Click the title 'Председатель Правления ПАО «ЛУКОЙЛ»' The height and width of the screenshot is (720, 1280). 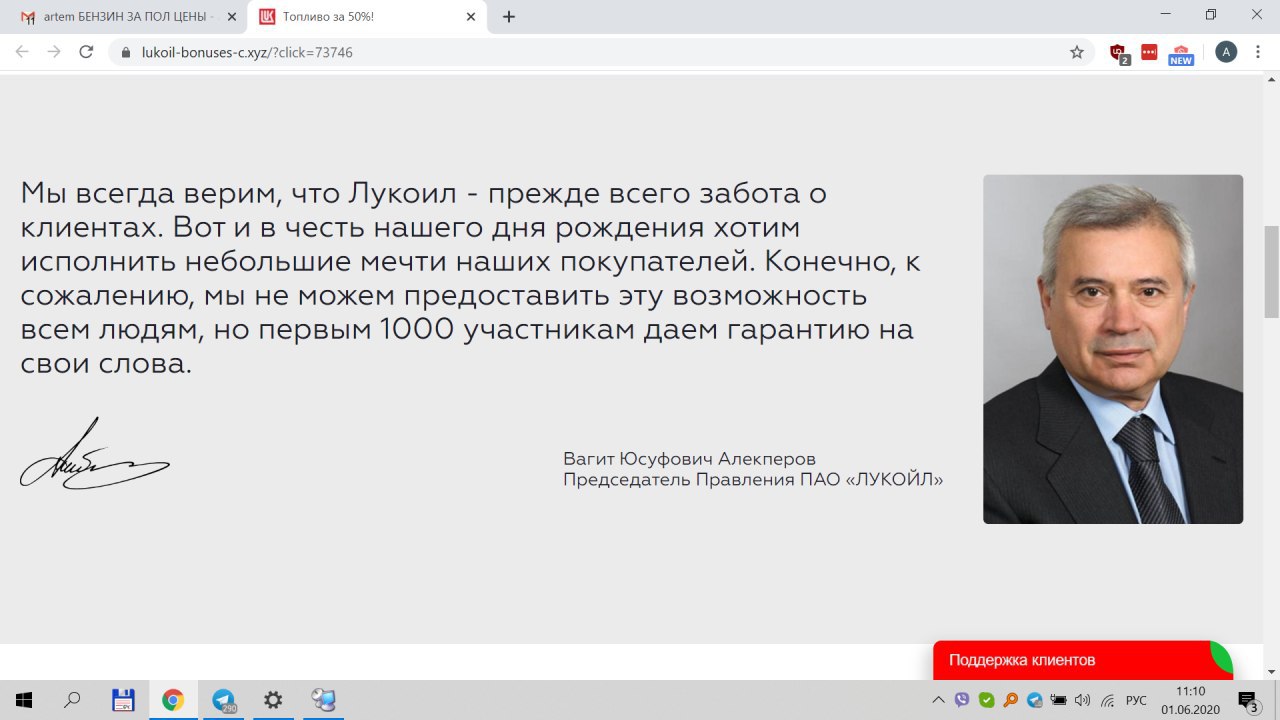pyautogui.click(x=753, y=480)
